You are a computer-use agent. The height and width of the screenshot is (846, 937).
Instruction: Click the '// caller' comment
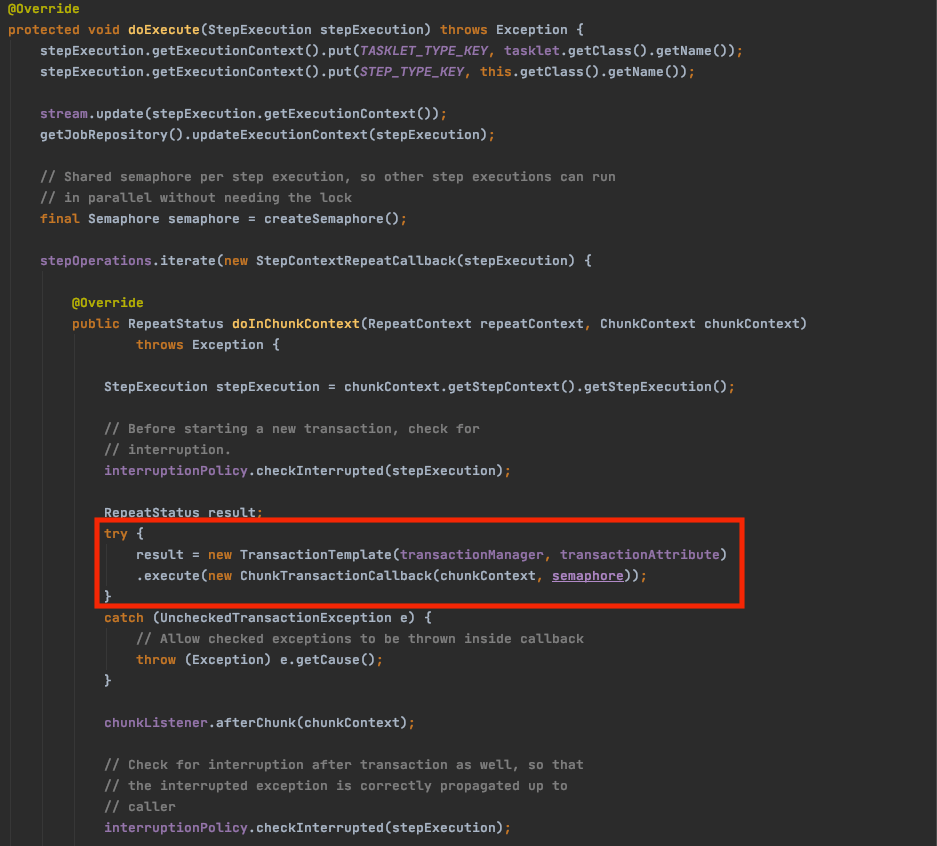point(140,807)
